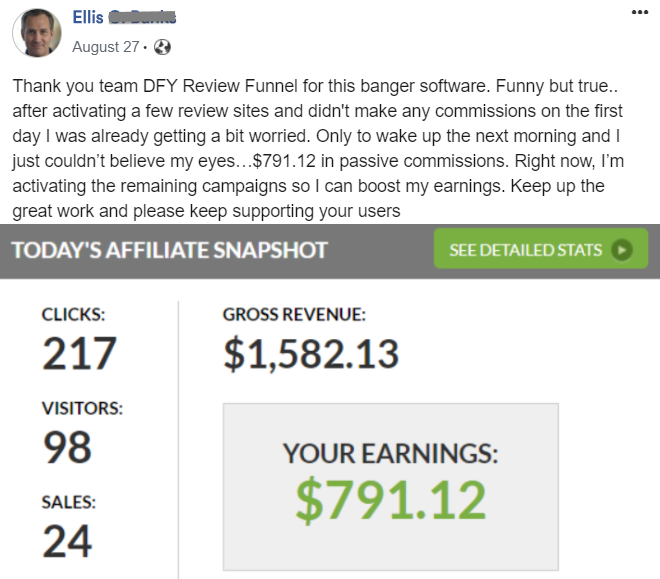
Task: Click the Gross Revenue label
Action: [x=294, y=314]
